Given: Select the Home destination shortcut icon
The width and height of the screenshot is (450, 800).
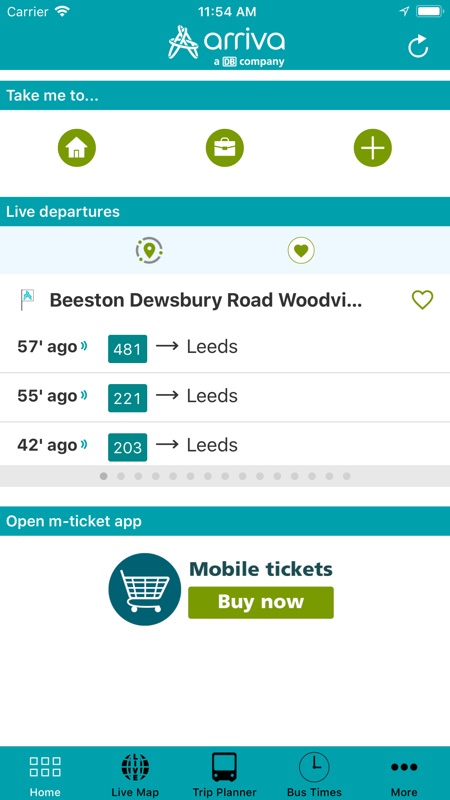Looking at the screenshot, I should point(77,148).
